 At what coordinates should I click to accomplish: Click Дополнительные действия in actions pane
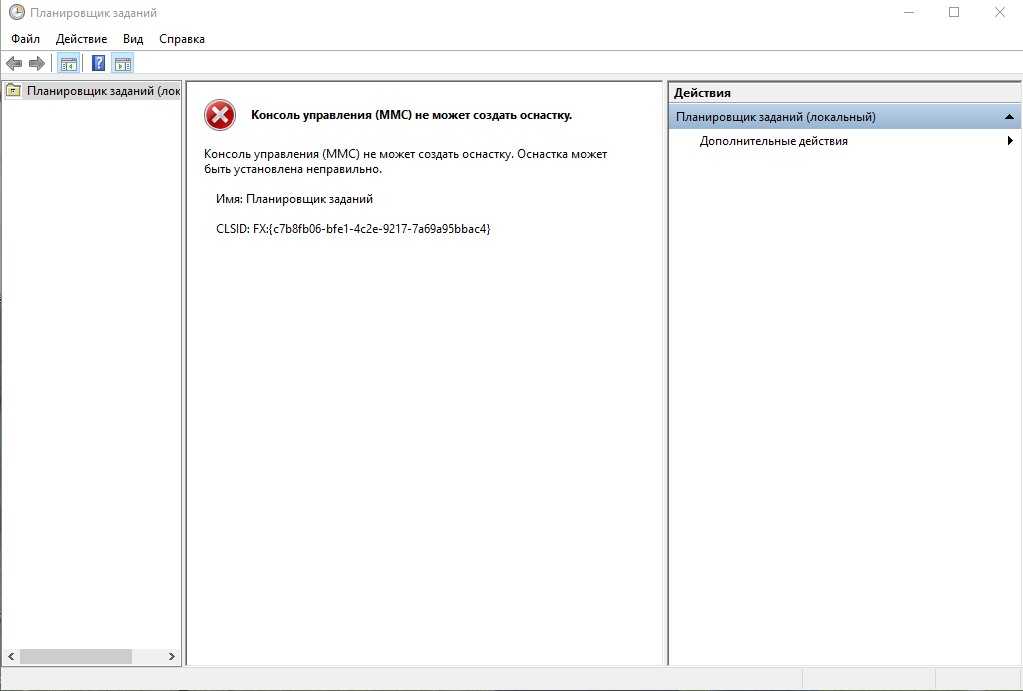pyautogui.click(x=774, y=141)
